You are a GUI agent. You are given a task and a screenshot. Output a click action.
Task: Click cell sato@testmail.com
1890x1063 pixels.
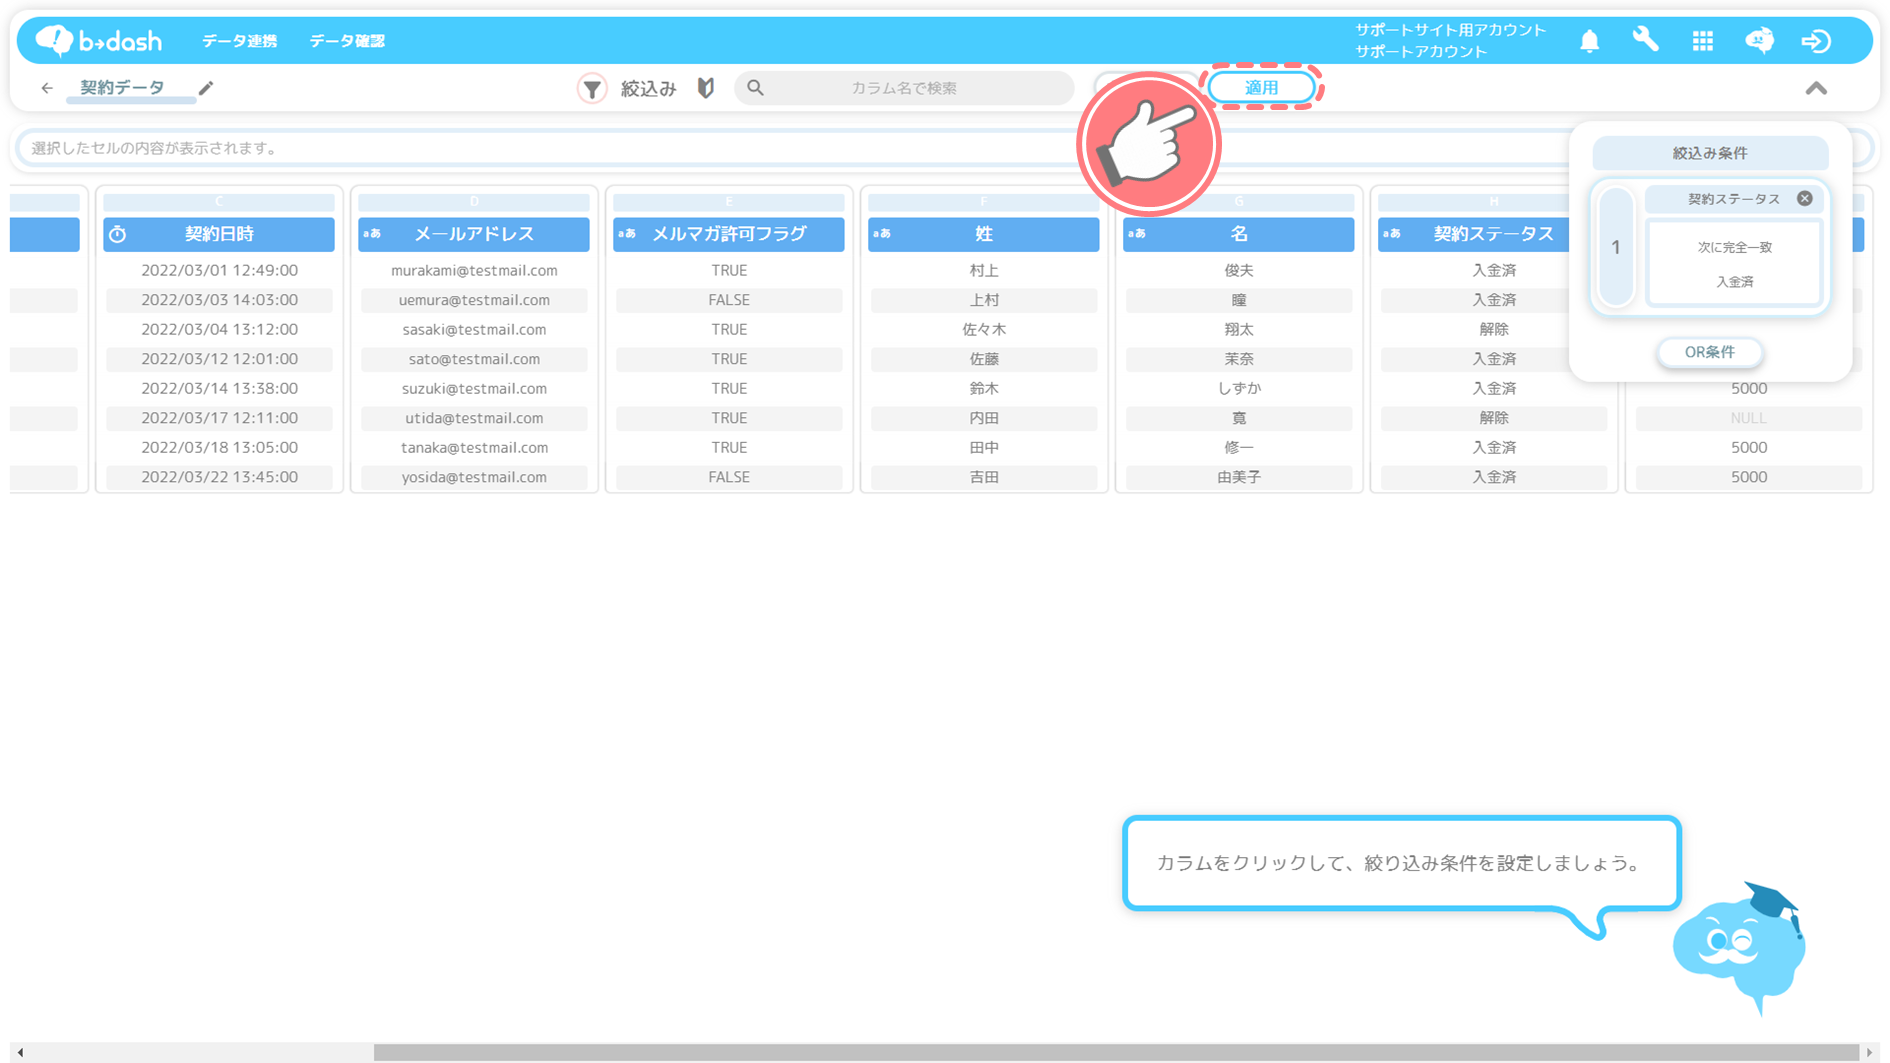coord(474,359)
